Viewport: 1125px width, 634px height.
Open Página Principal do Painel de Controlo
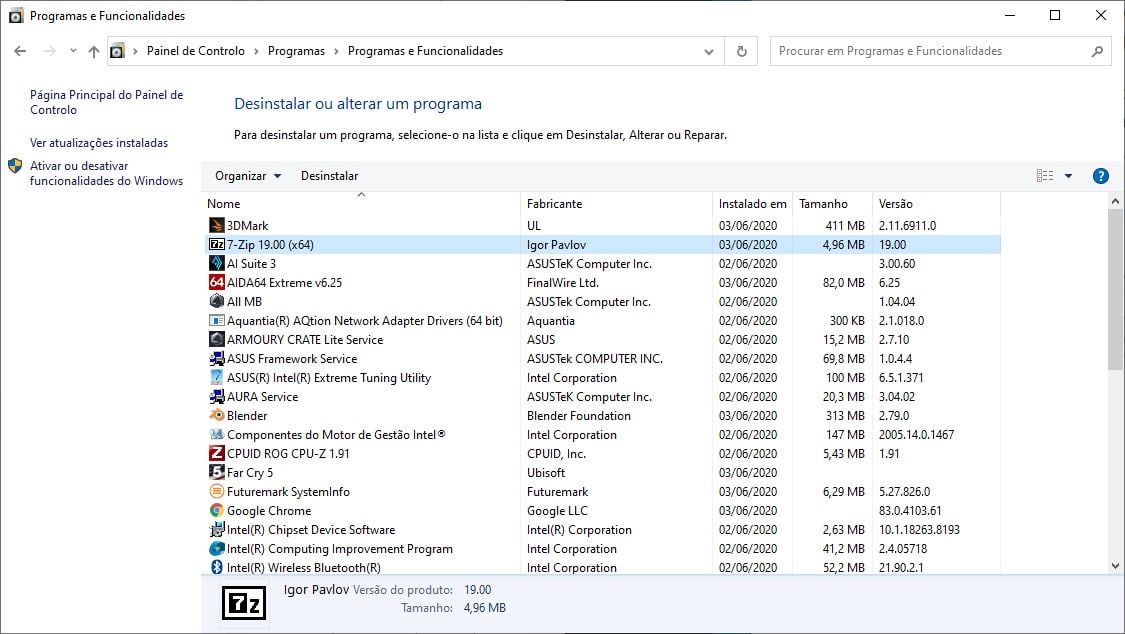[106, 102]
